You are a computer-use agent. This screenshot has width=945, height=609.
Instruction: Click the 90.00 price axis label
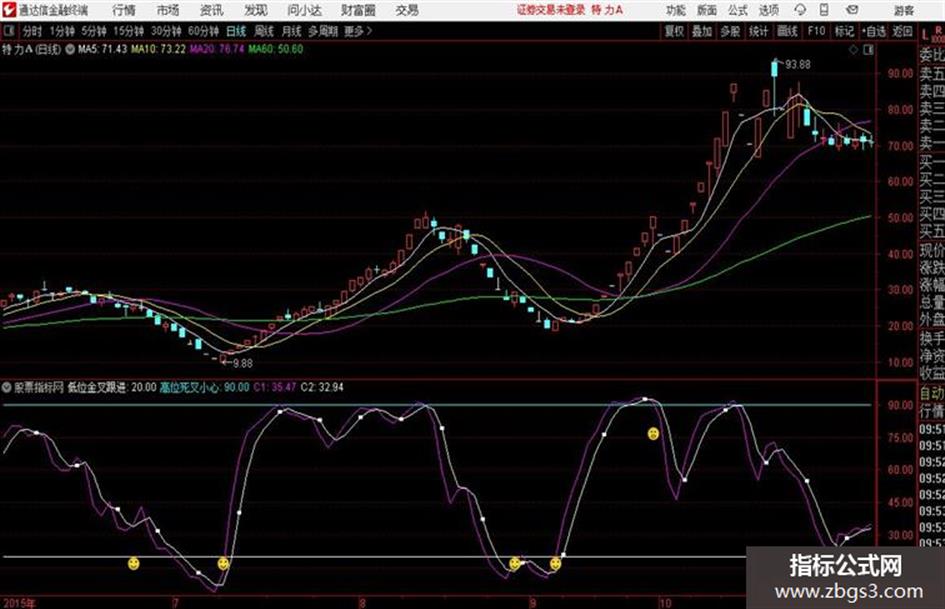(x=900, y=74)
